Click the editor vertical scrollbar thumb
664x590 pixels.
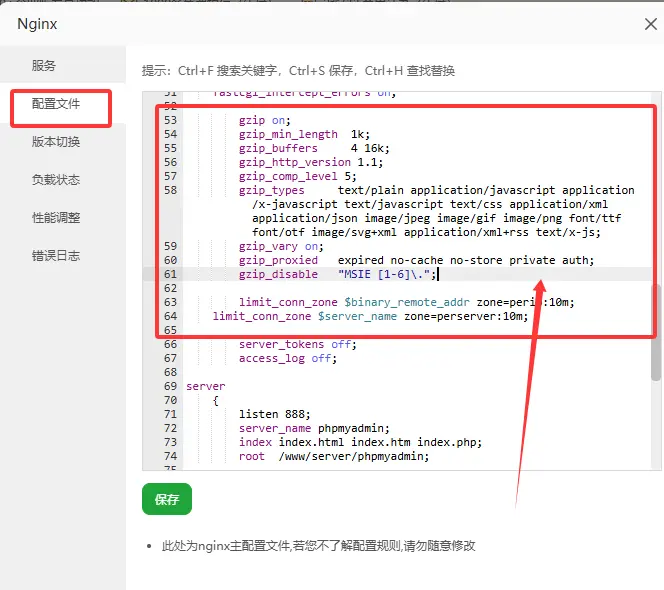tap(656, 332)
